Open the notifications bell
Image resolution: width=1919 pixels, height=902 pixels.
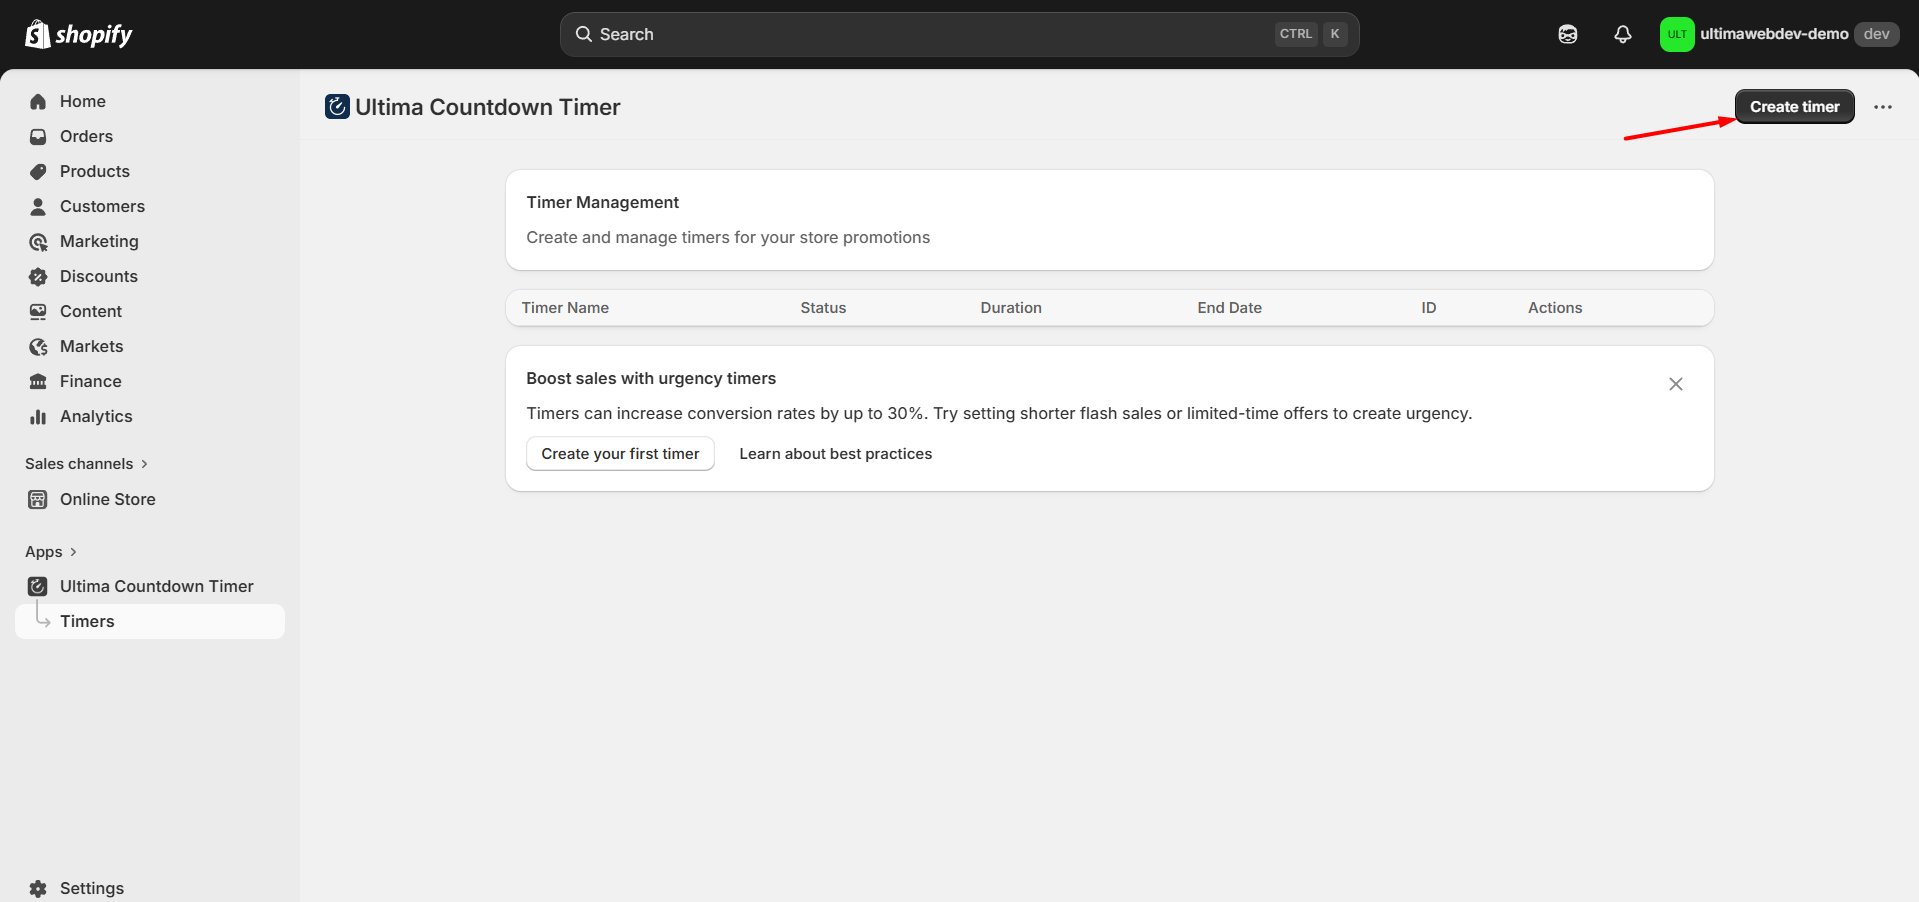coord(1623,34)
